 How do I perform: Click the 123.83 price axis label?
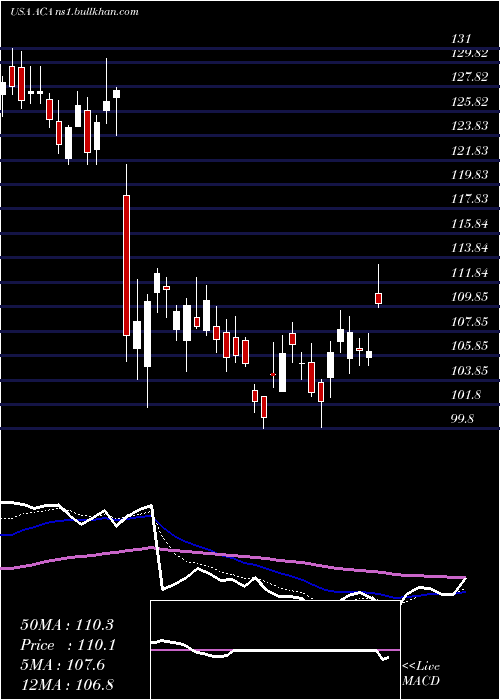[469, 126]
